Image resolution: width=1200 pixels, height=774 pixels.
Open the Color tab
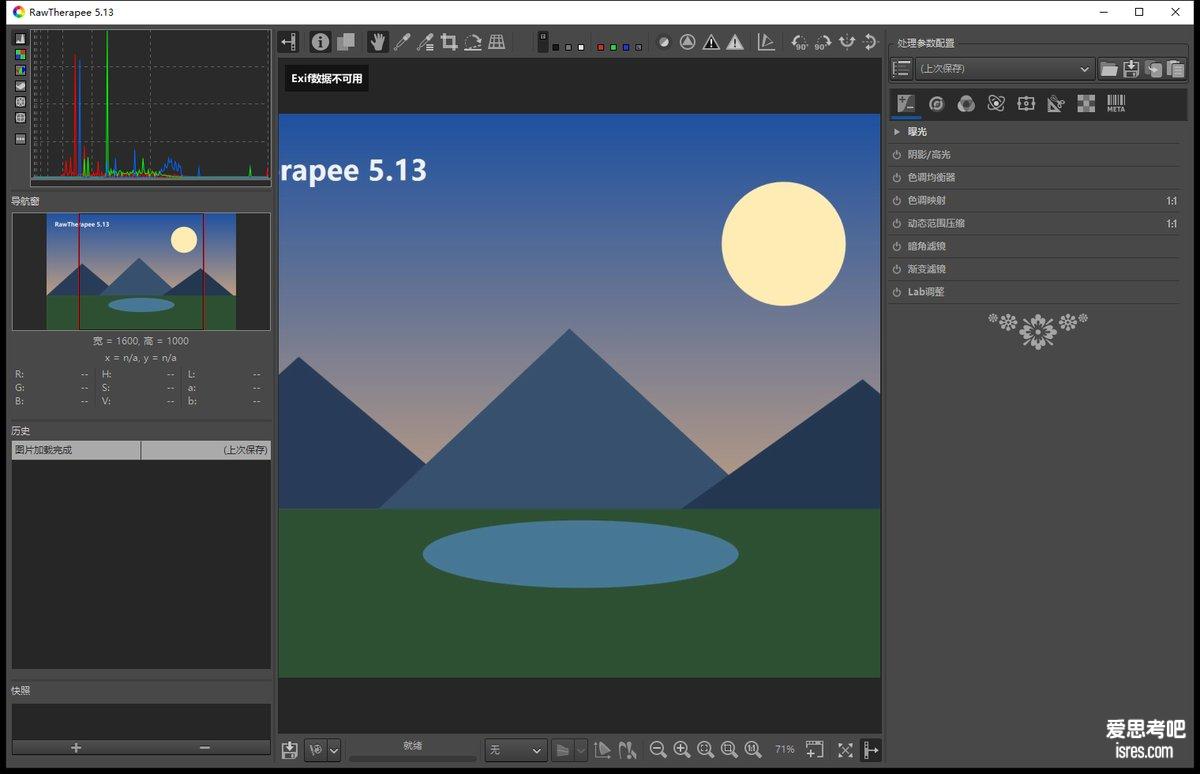tap(966, 104)
